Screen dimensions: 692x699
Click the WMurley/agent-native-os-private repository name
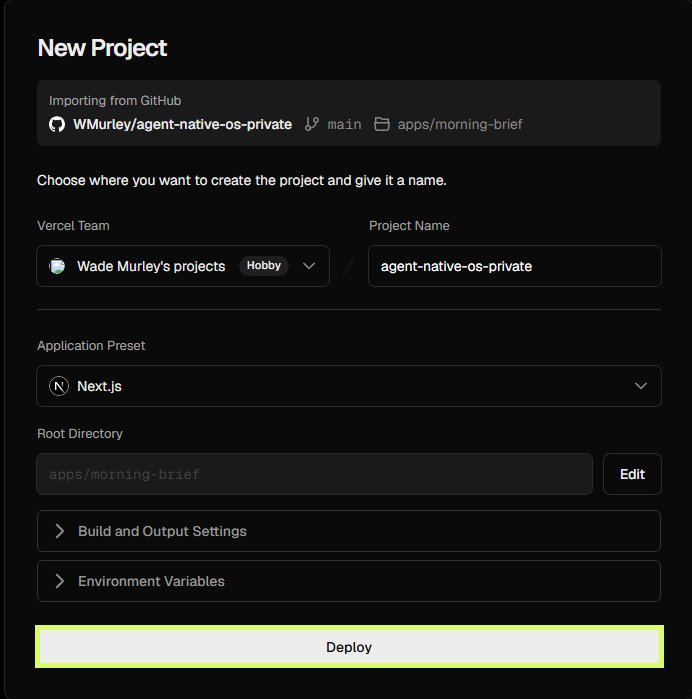(182, 124)
